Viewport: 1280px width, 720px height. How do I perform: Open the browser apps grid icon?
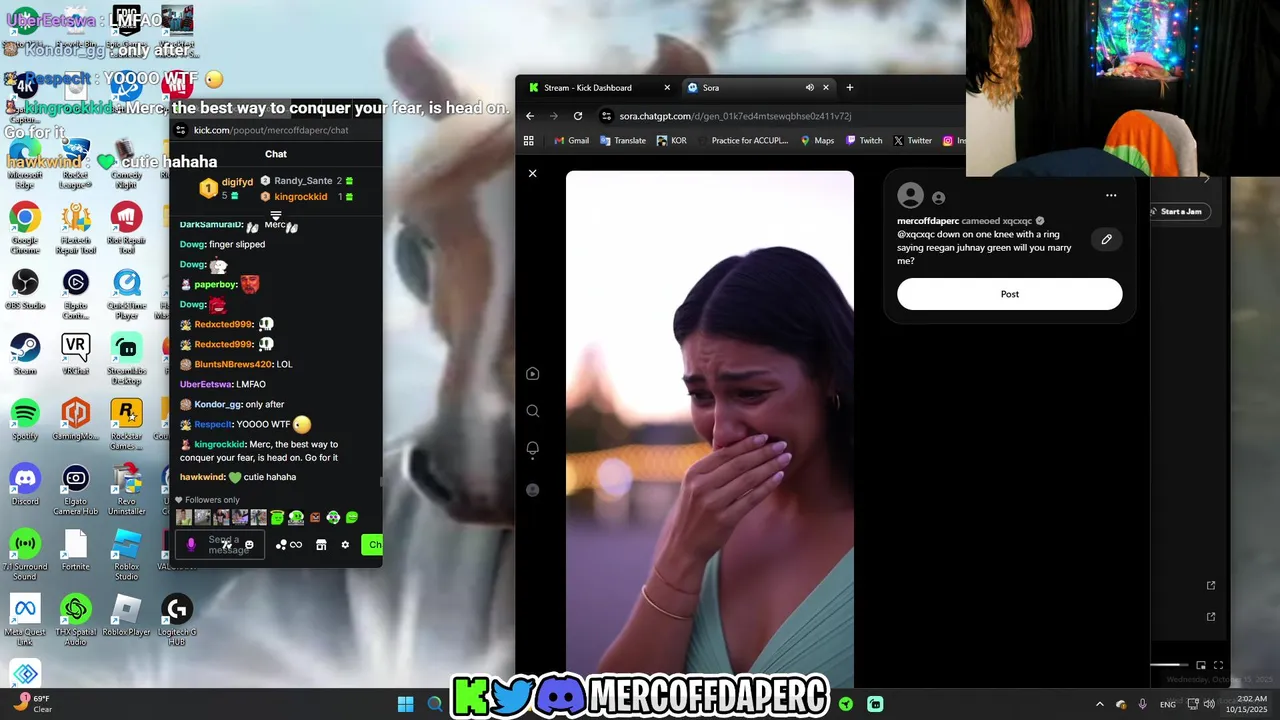point(529,141)
